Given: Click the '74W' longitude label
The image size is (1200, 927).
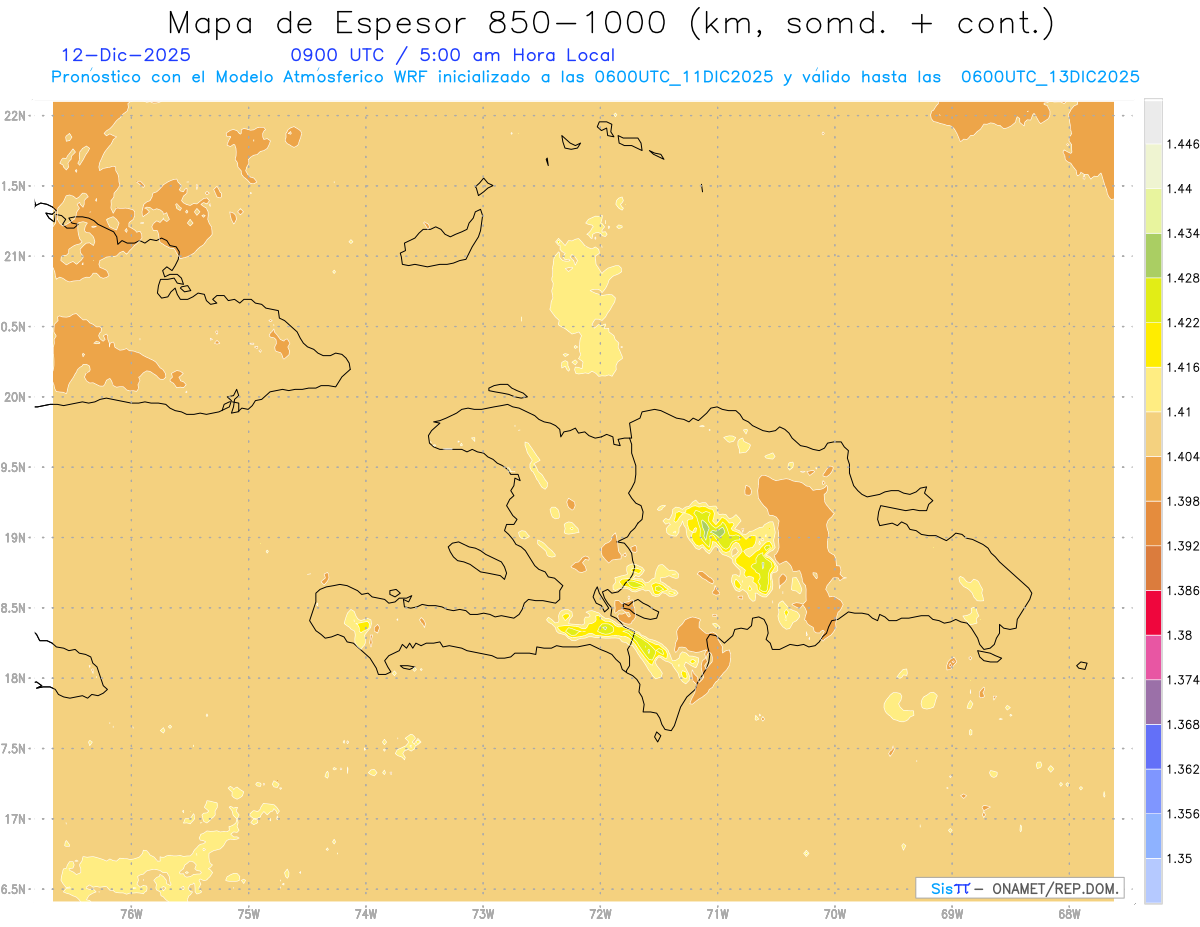Looking at the screenshot, I should [366, 914].
